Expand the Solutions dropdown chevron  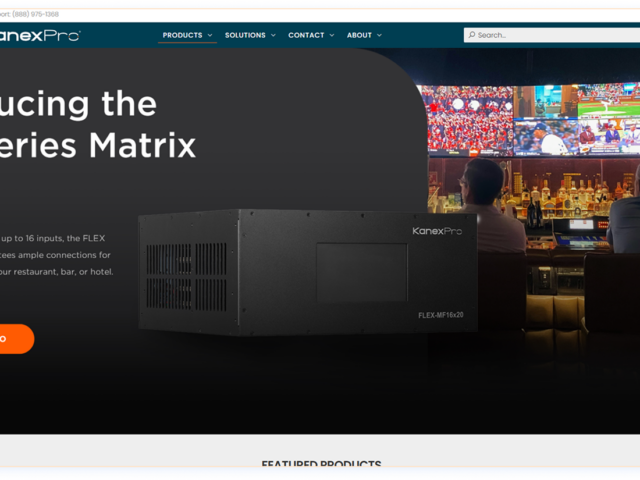[273, 35]
